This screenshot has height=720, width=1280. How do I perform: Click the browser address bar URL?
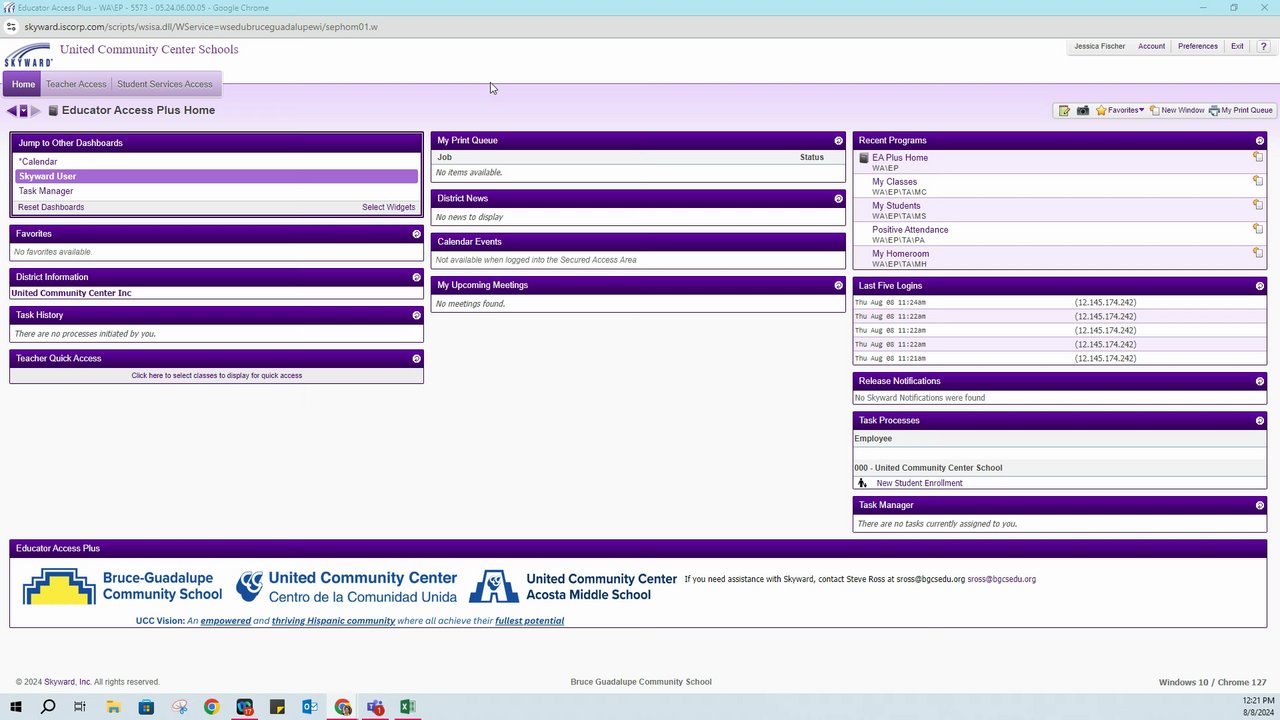[201, 27]
